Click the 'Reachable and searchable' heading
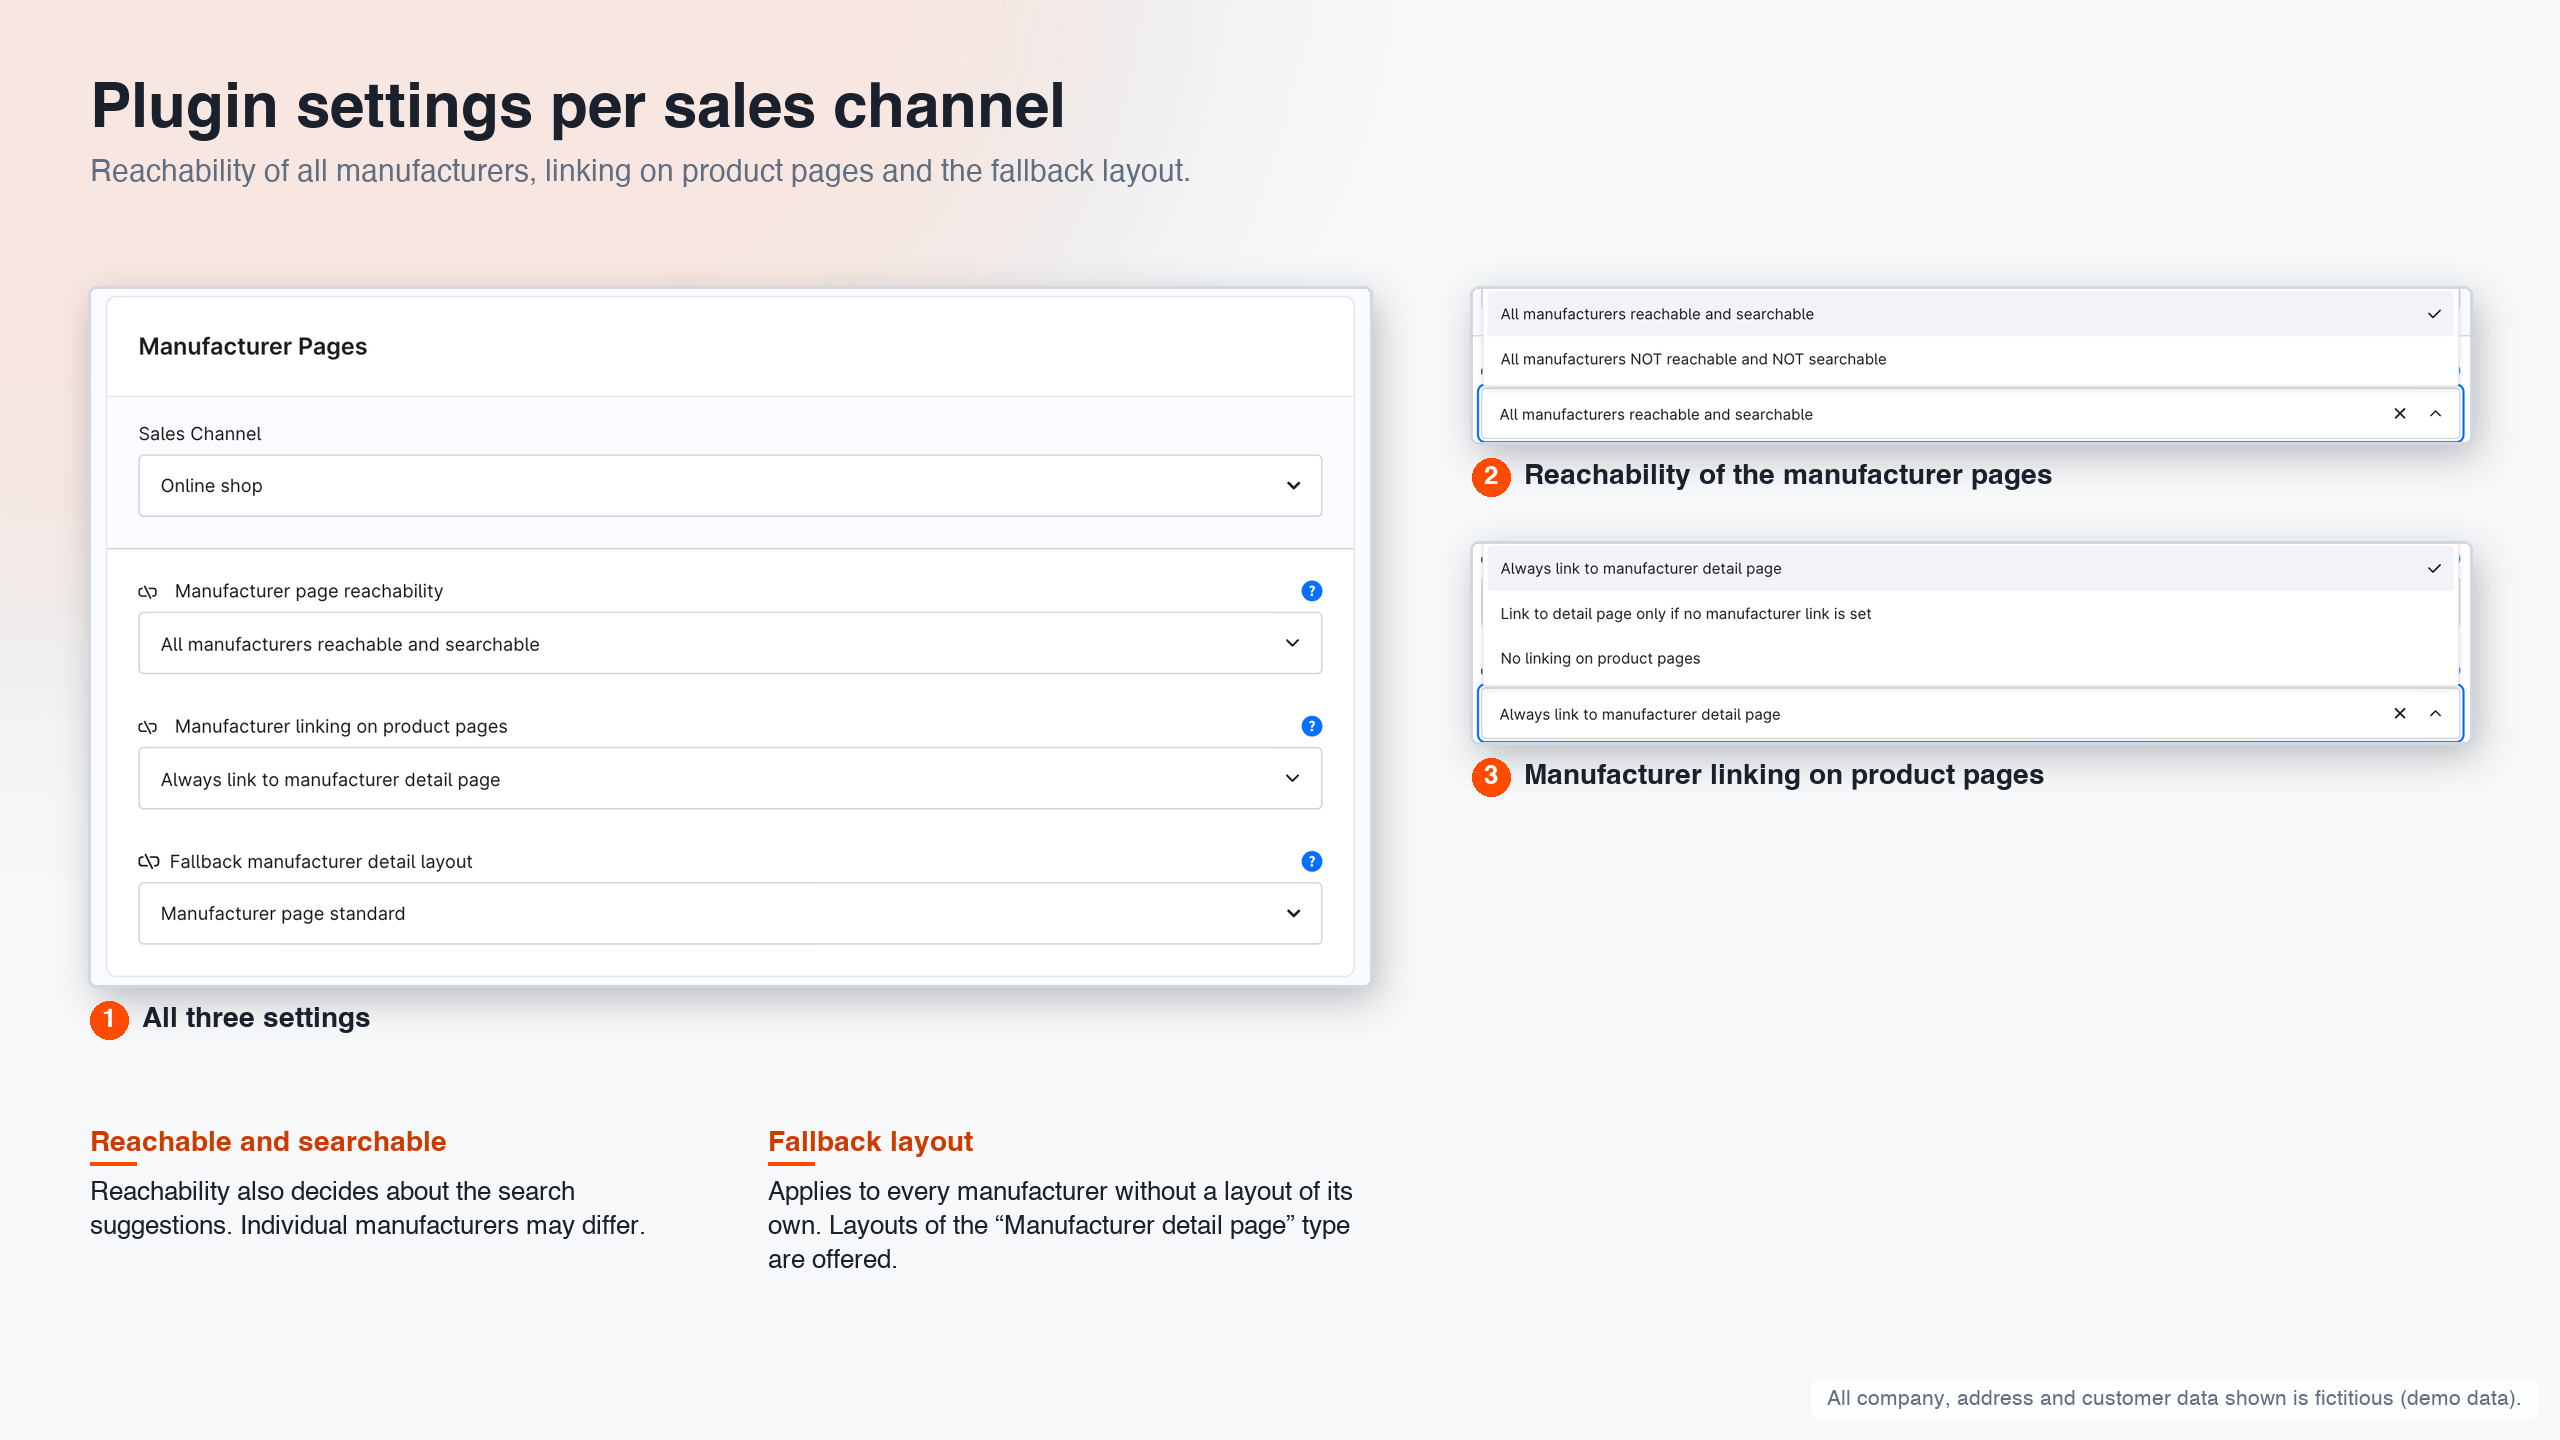The image size is (2560, 1440). (x=268, y=1141)
